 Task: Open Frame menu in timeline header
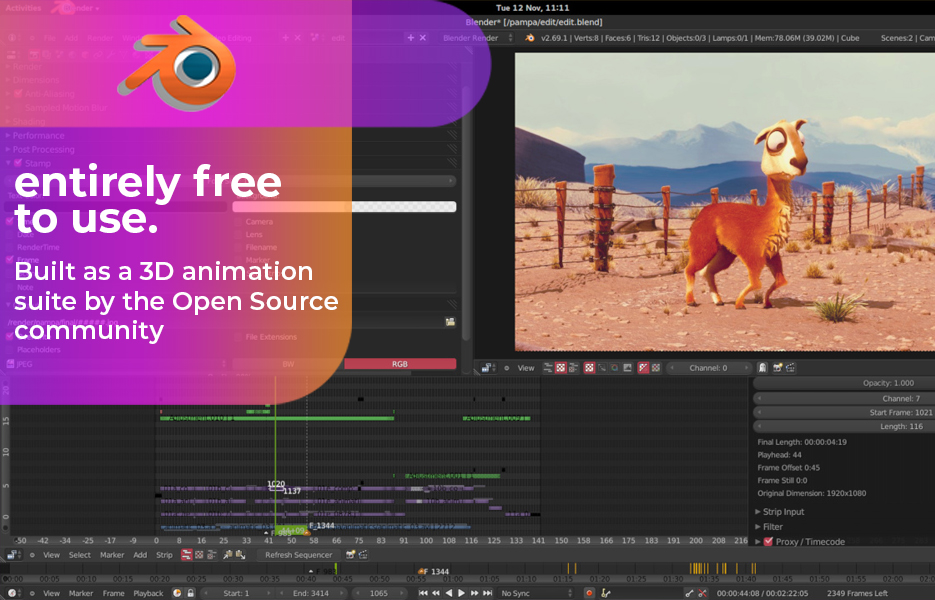coord(113,593)
